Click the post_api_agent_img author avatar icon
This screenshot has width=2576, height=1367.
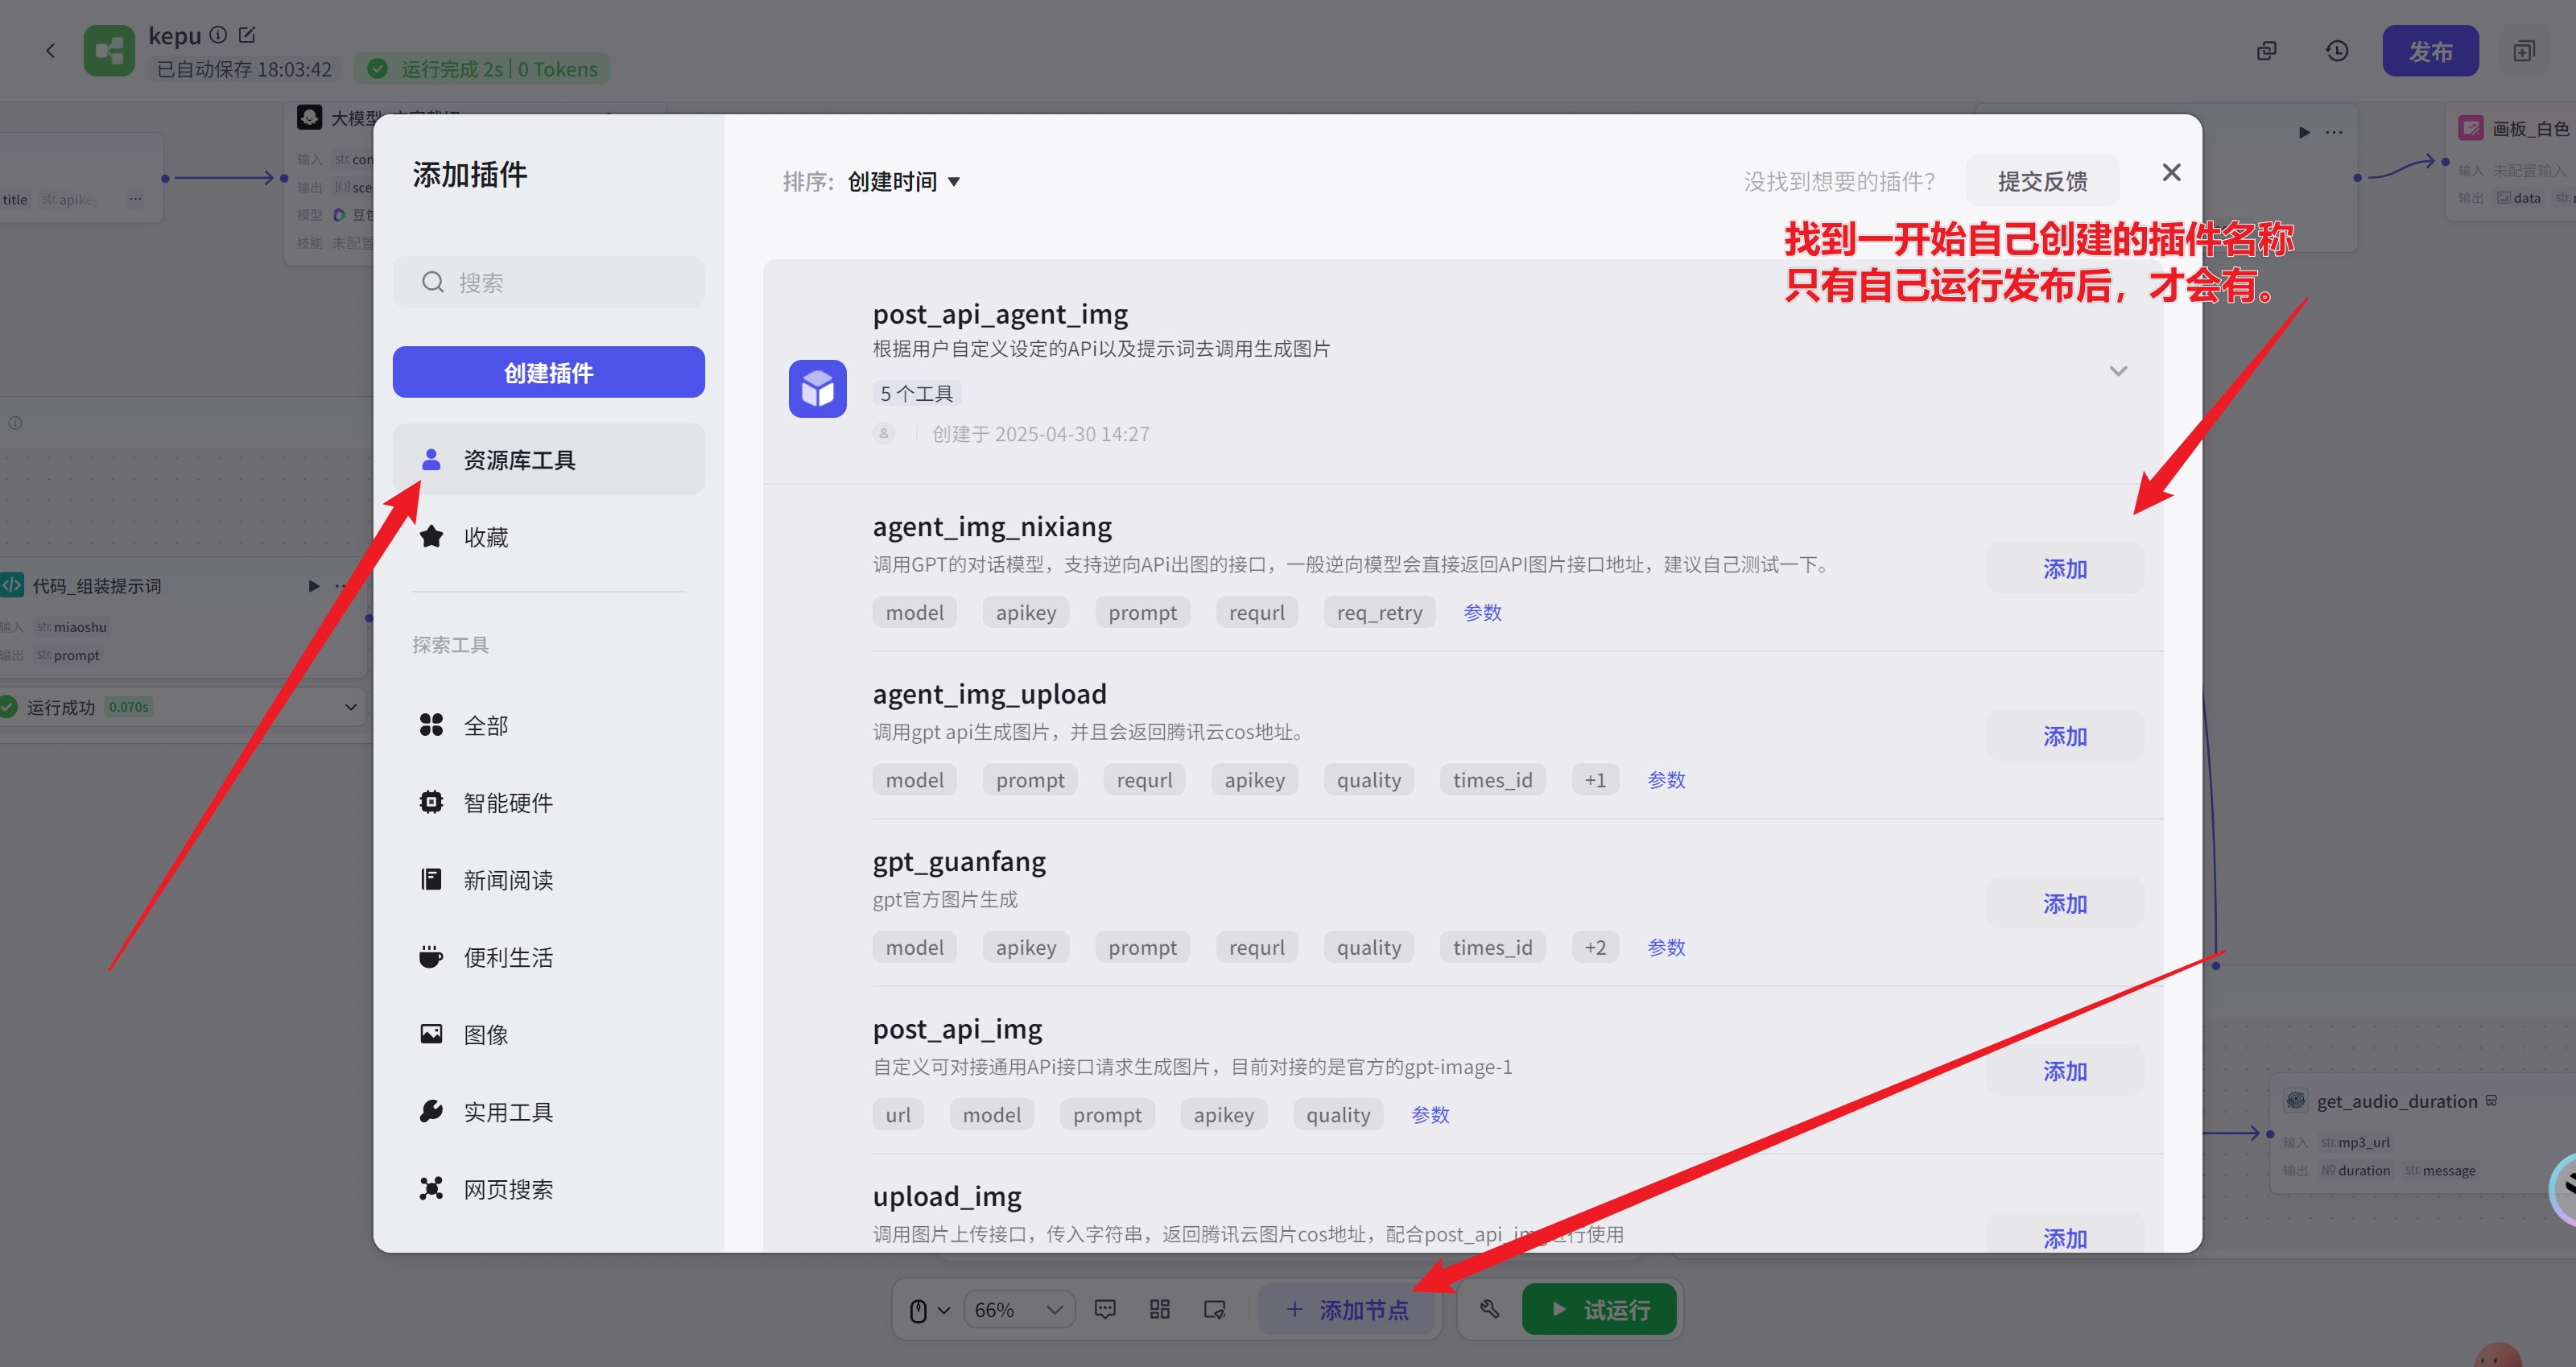point(883,433)
